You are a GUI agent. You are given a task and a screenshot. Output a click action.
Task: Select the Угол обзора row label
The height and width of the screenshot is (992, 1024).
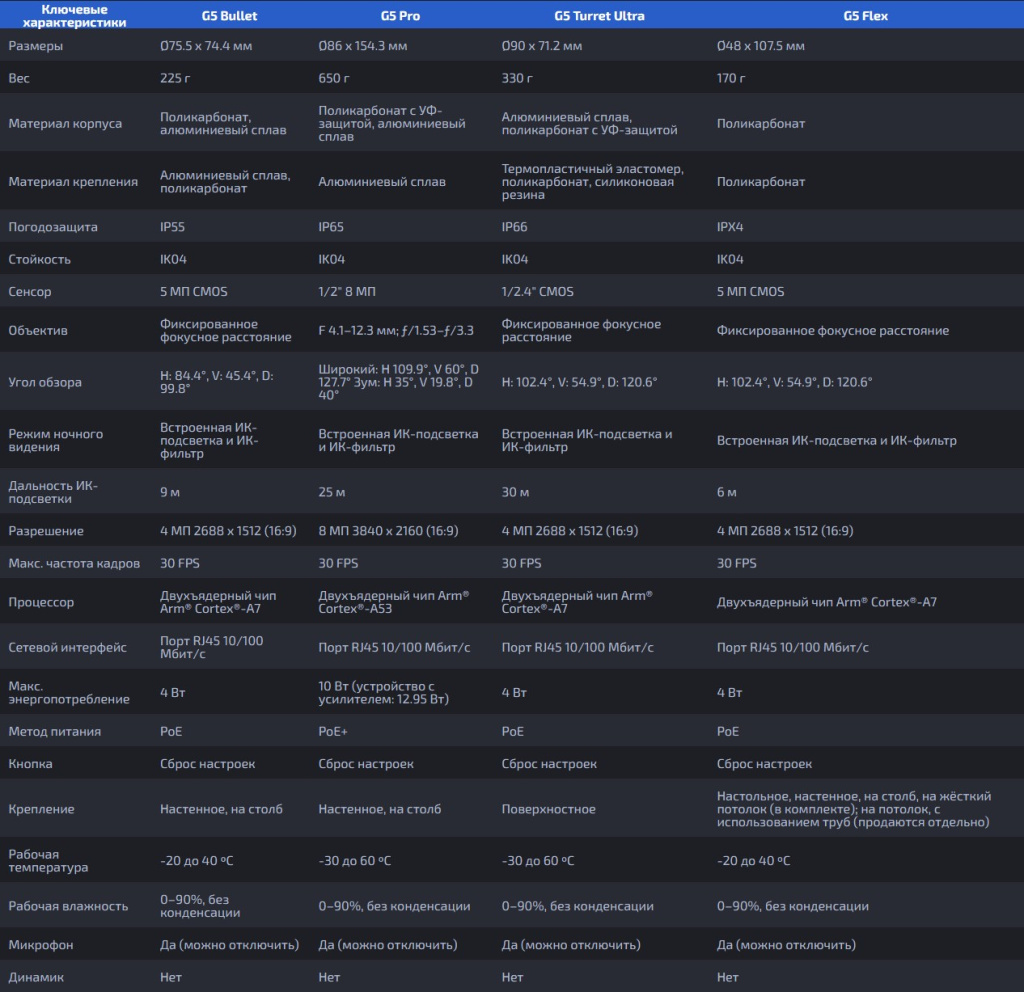click(x=45, y=382)
